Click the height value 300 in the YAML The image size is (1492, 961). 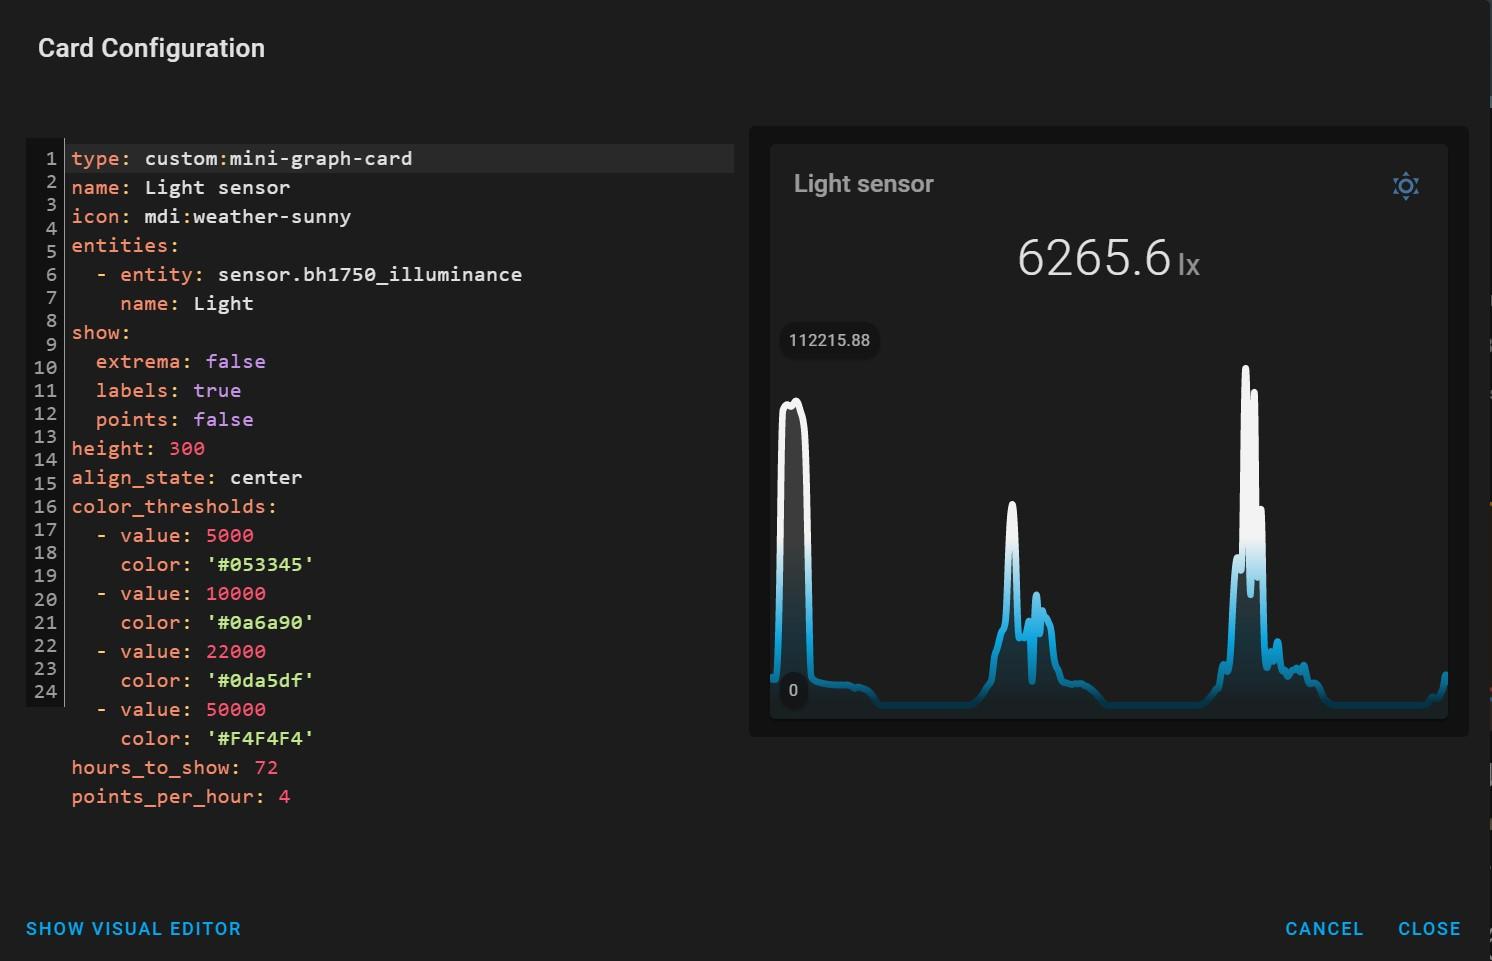click(187, 448)
